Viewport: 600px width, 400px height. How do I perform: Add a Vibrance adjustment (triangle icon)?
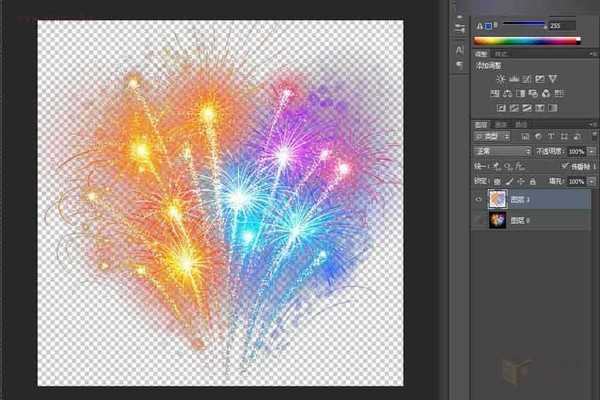click(553, 78)
